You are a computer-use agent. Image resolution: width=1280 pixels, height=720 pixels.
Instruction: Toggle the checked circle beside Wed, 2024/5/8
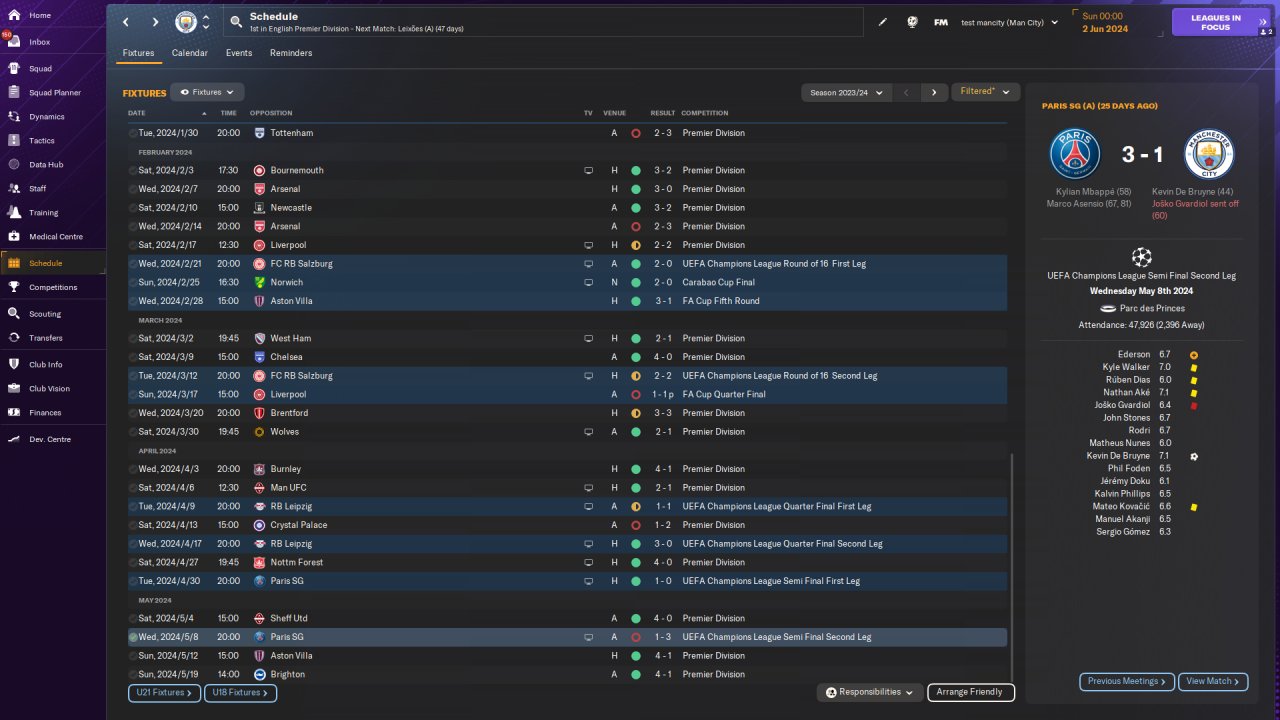point(133,637)
